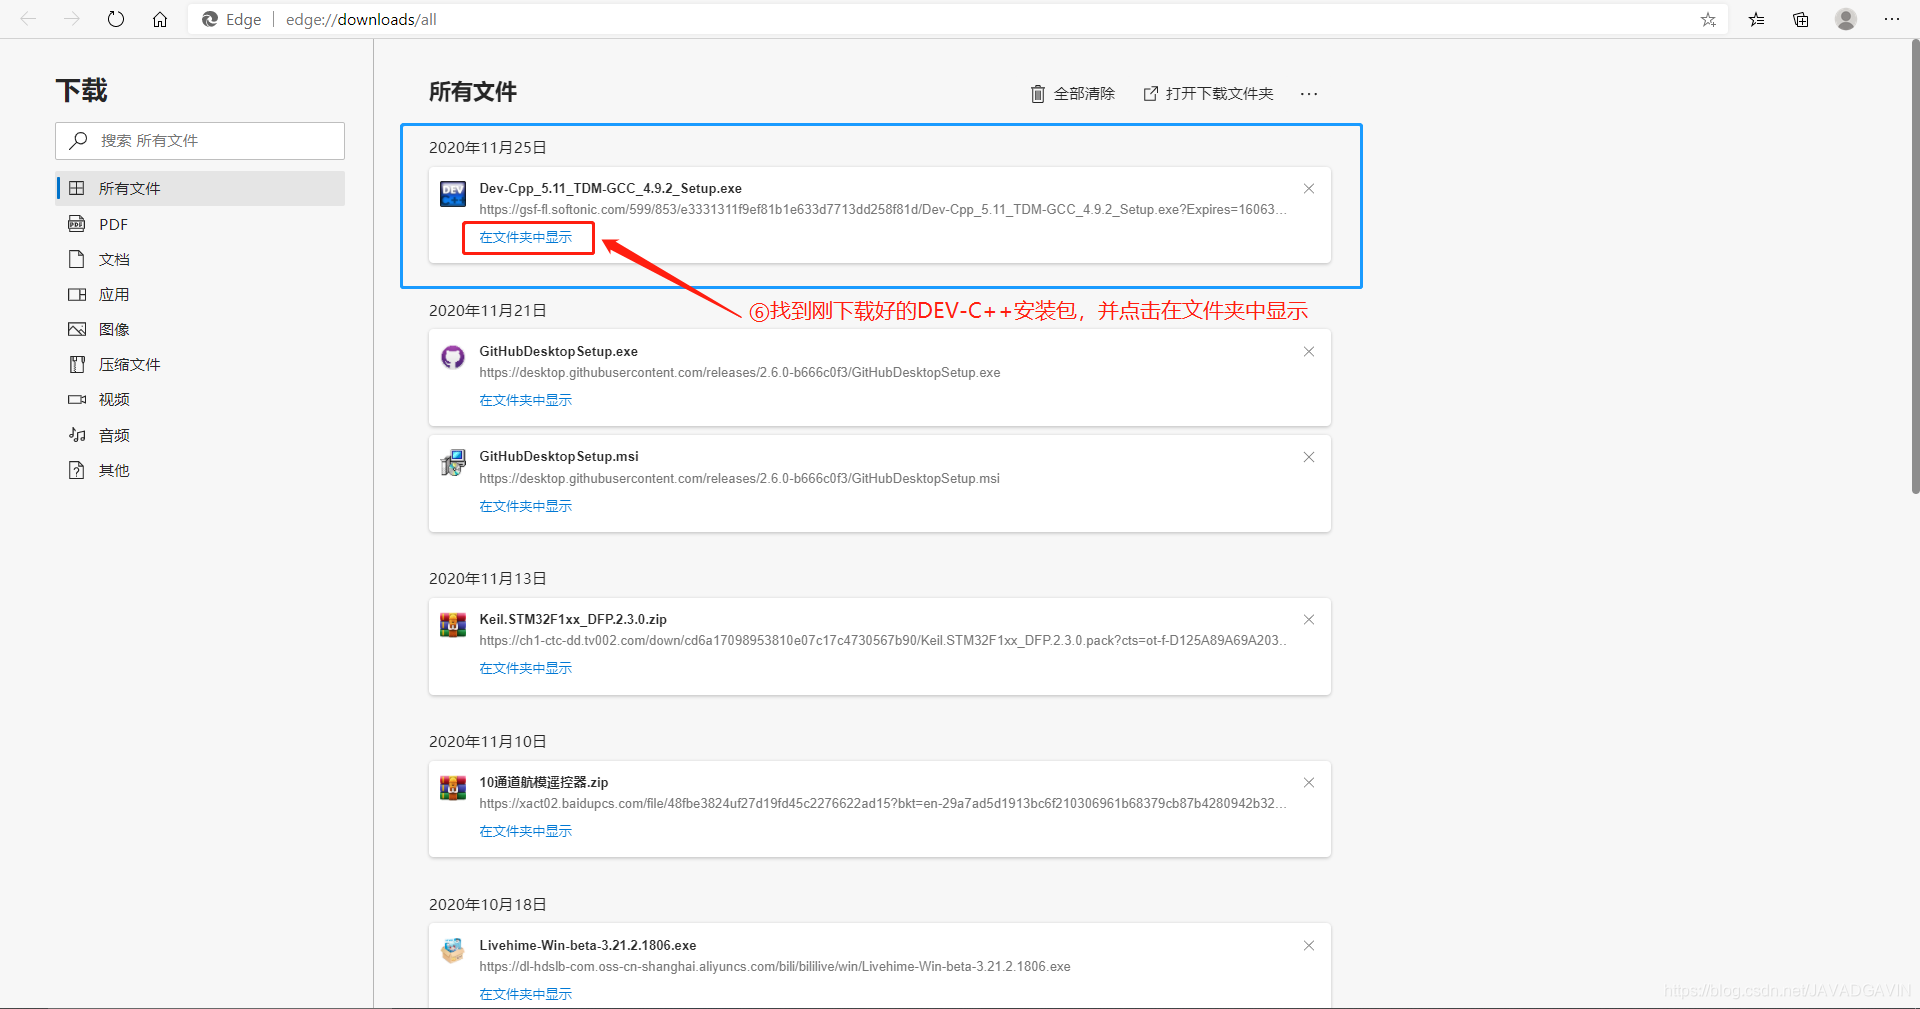Add this page to favorites star
This screenshot has height=1009, width=1920.
[x=1708, y=19]
